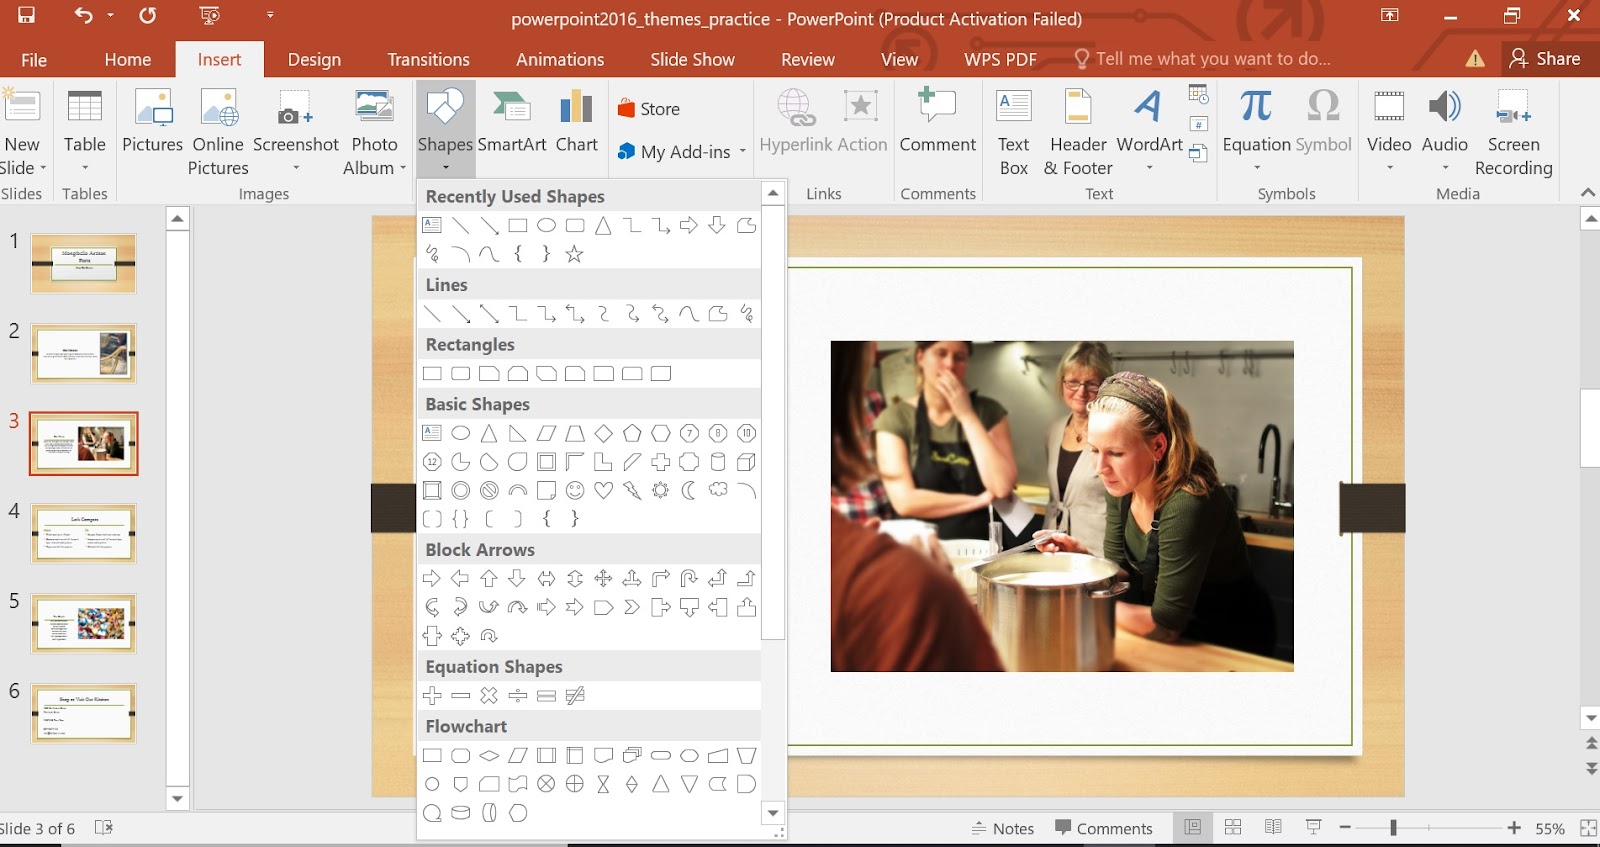This screenshot has height=847, width=1600.
Task: Toggle the Notes pane in status bar
Action: point(1003,828)
